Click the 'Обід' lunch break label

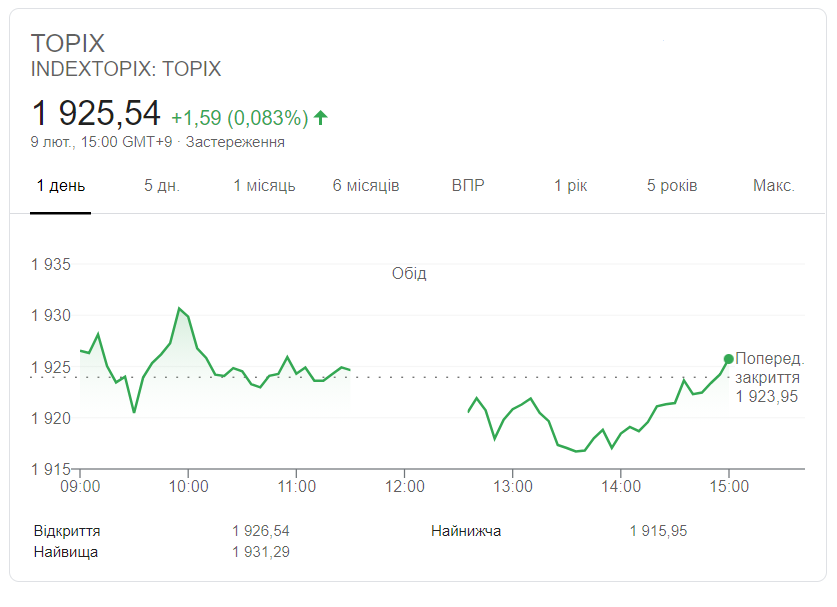coord(409,273)
